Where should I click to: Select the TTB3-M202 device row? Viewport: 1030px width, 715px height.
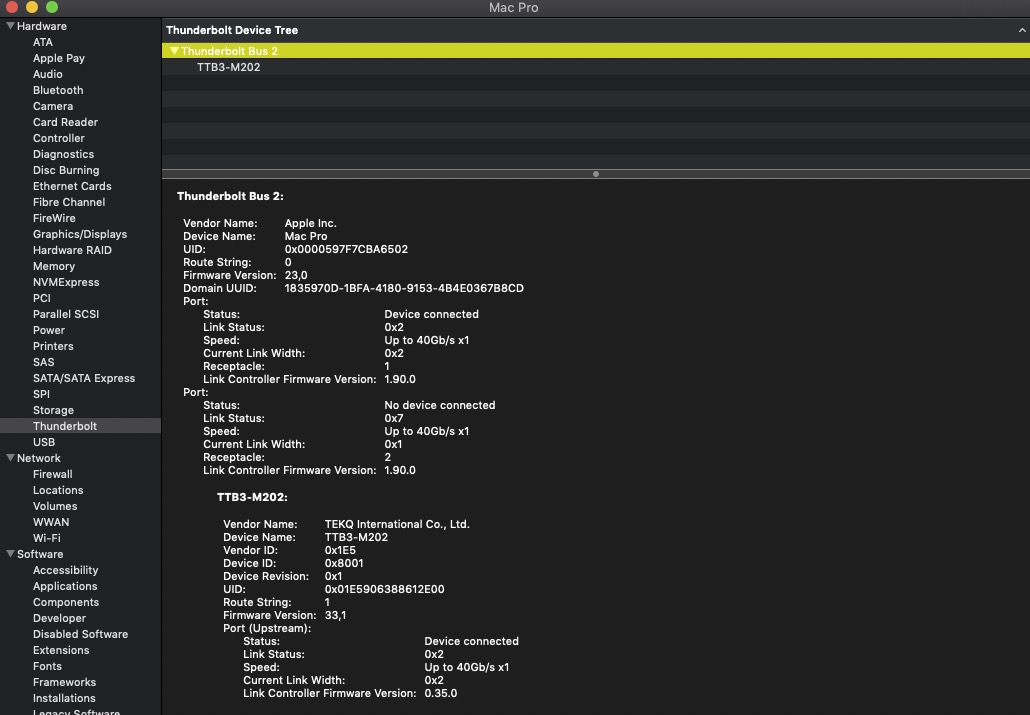[x=595, y=67]
